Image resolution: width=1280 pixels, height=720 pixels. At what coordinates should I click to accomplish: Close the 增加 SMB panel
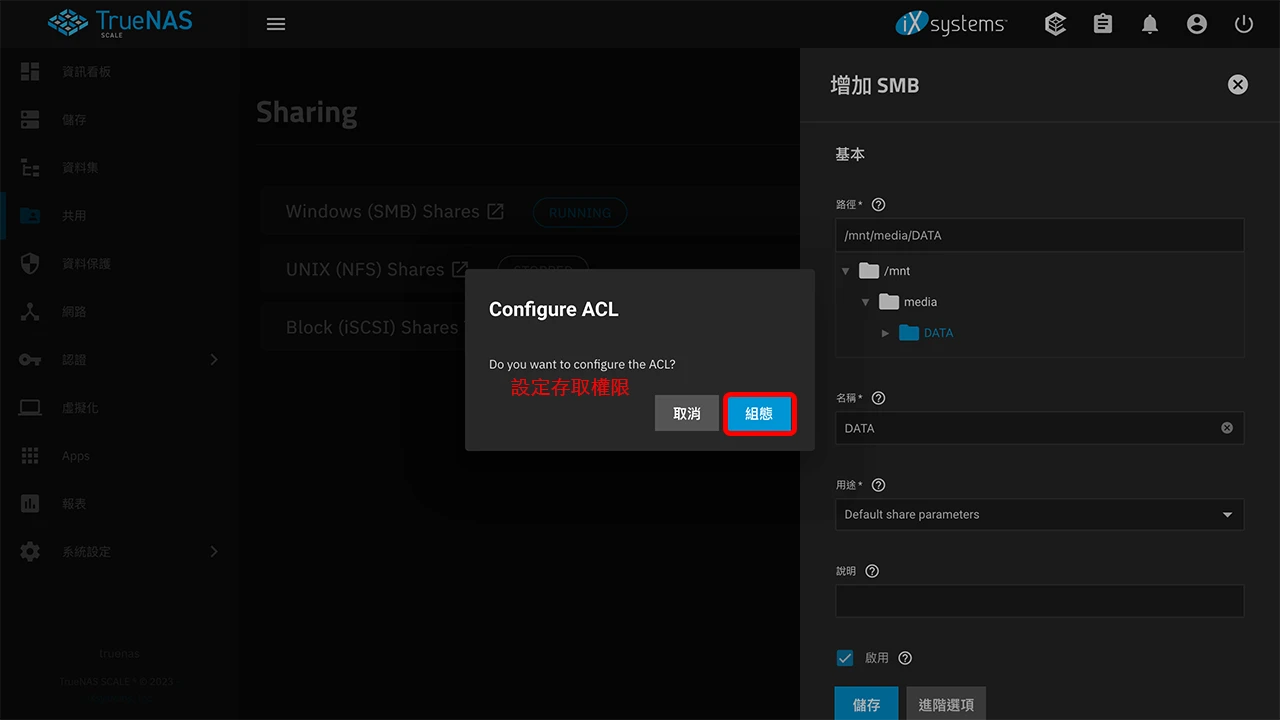1237,85
